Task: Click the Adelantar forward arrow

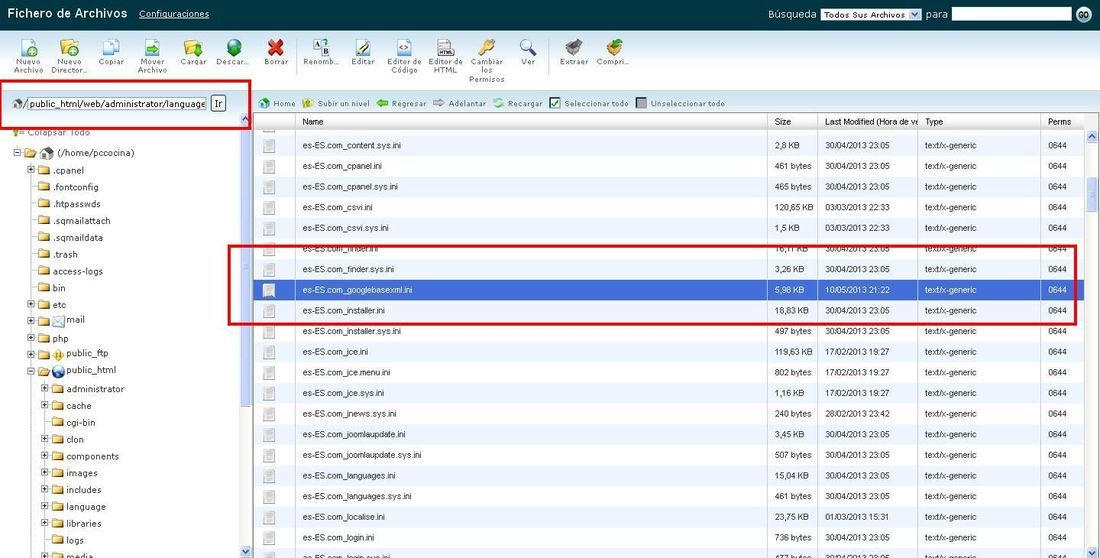Action: coord(460,103)
